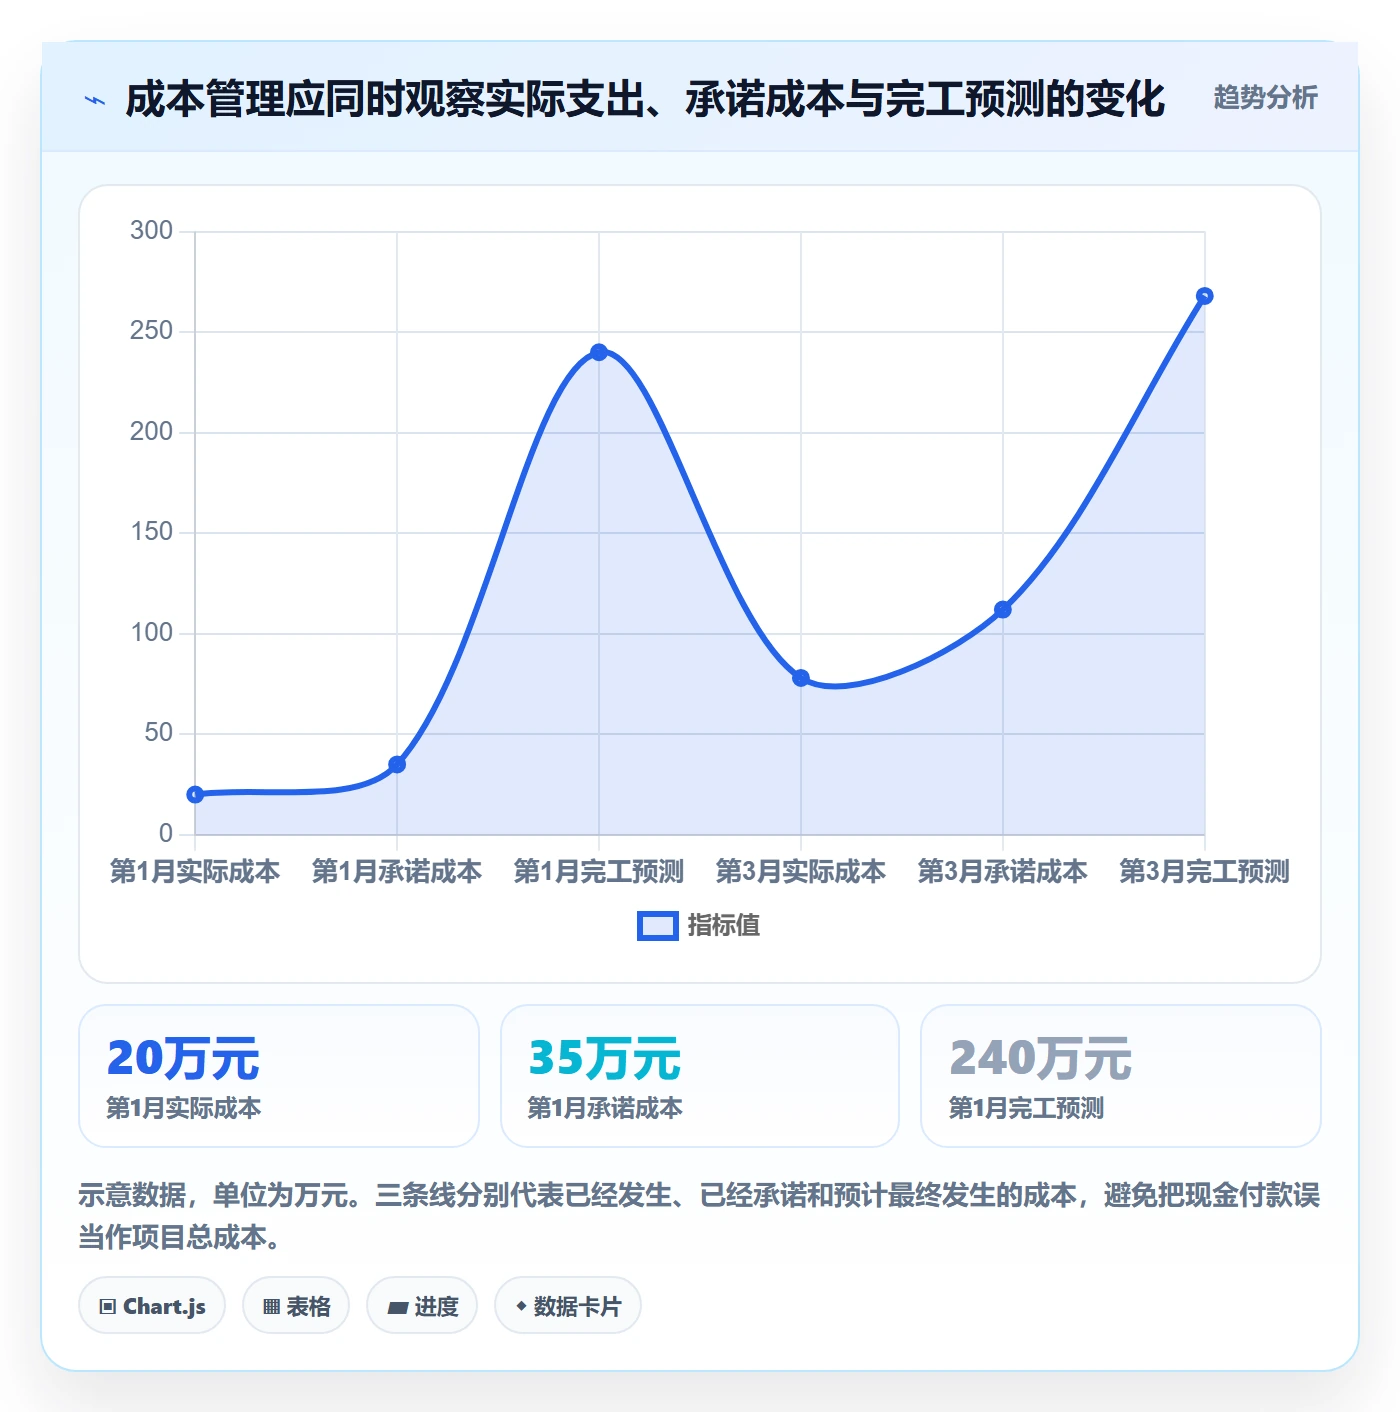The image size is (1400, 1412).
Task: Click the grid icon in 表格 tag
Action: pos(271,1307)
